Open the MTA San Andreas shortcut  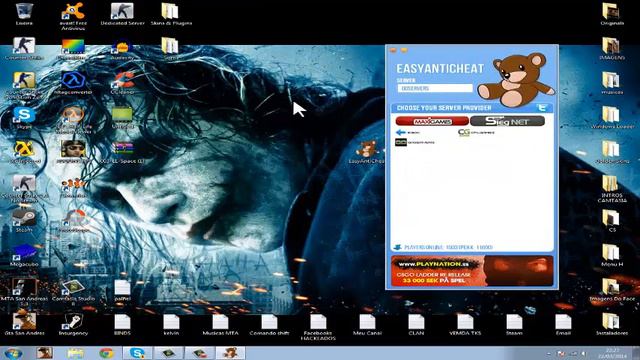pos(24,291)
